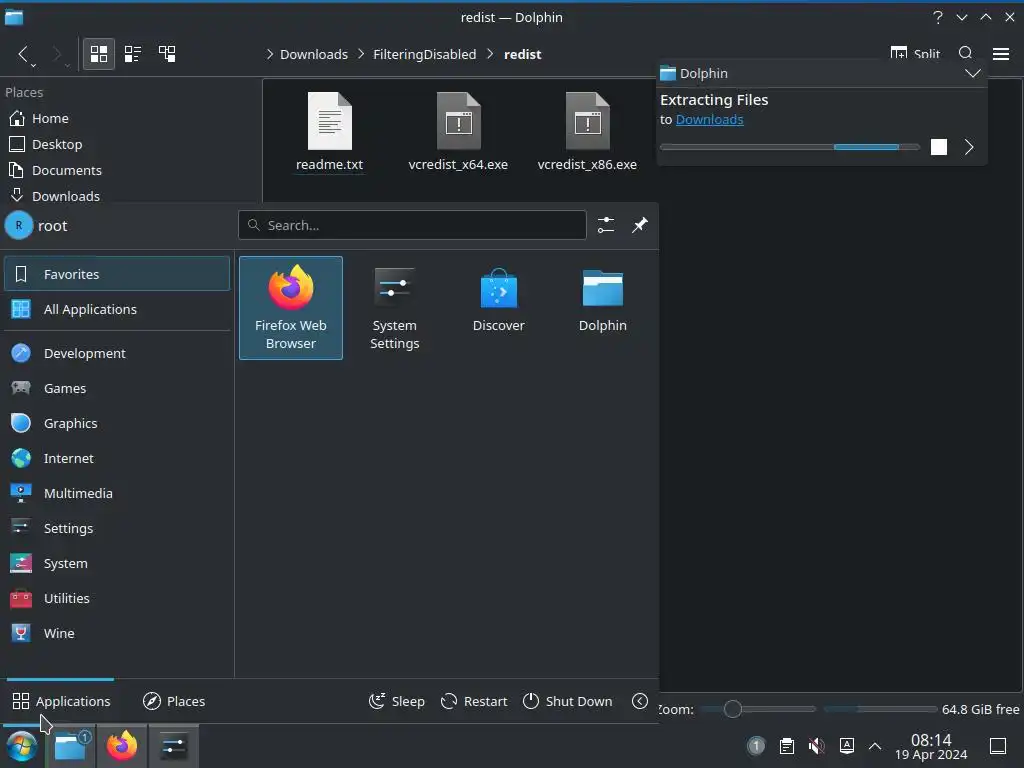Stop the Extracting Files job
The width and height of the screenshot is (1024, 768).
pyautogui.click(x=938, y=147)
